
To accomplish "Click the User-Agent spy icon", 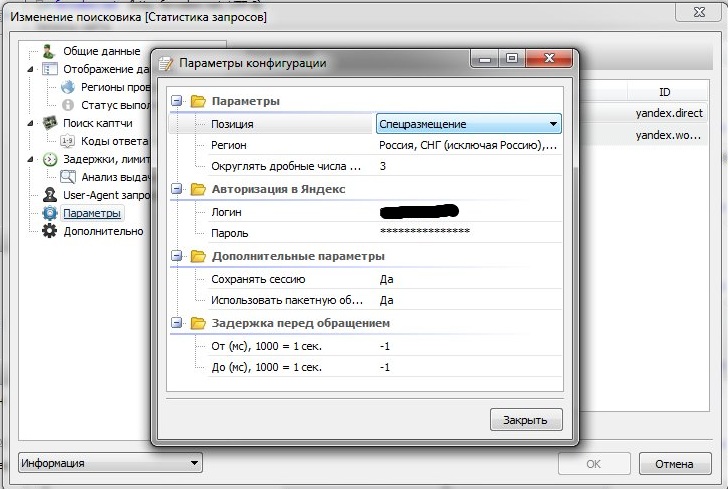I will [x=49, y=195].
